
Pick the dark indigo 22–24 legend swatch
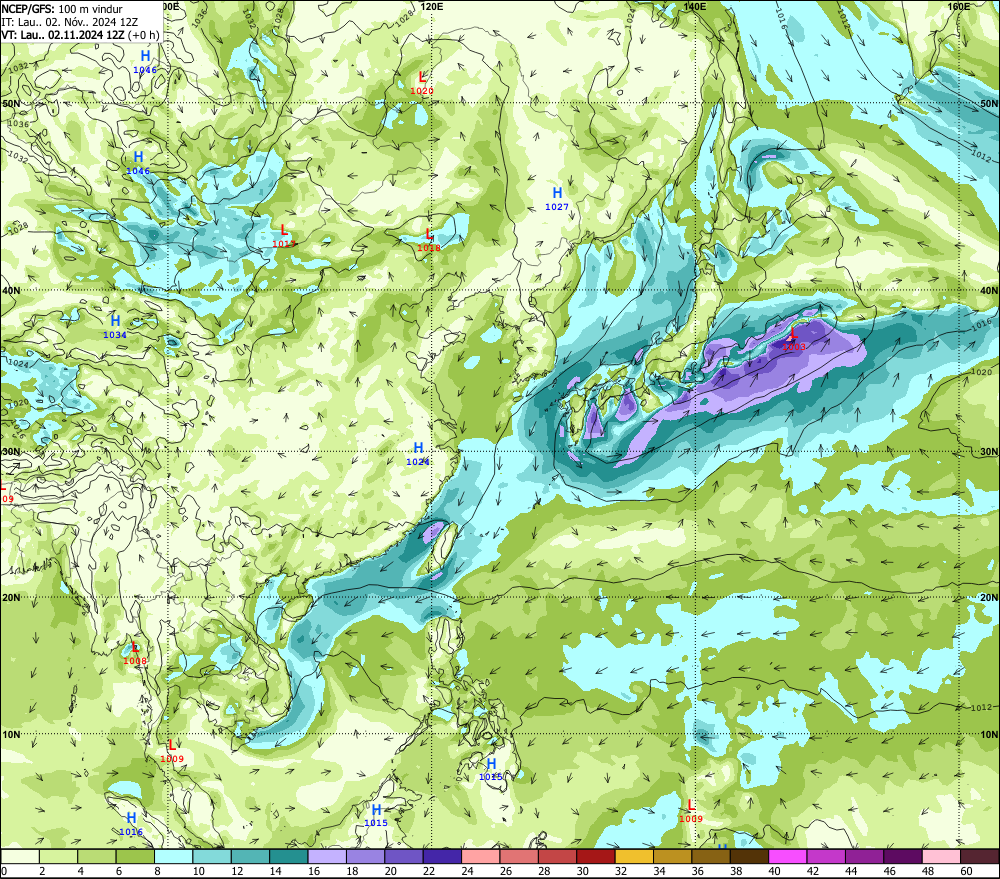click(442, 856)
